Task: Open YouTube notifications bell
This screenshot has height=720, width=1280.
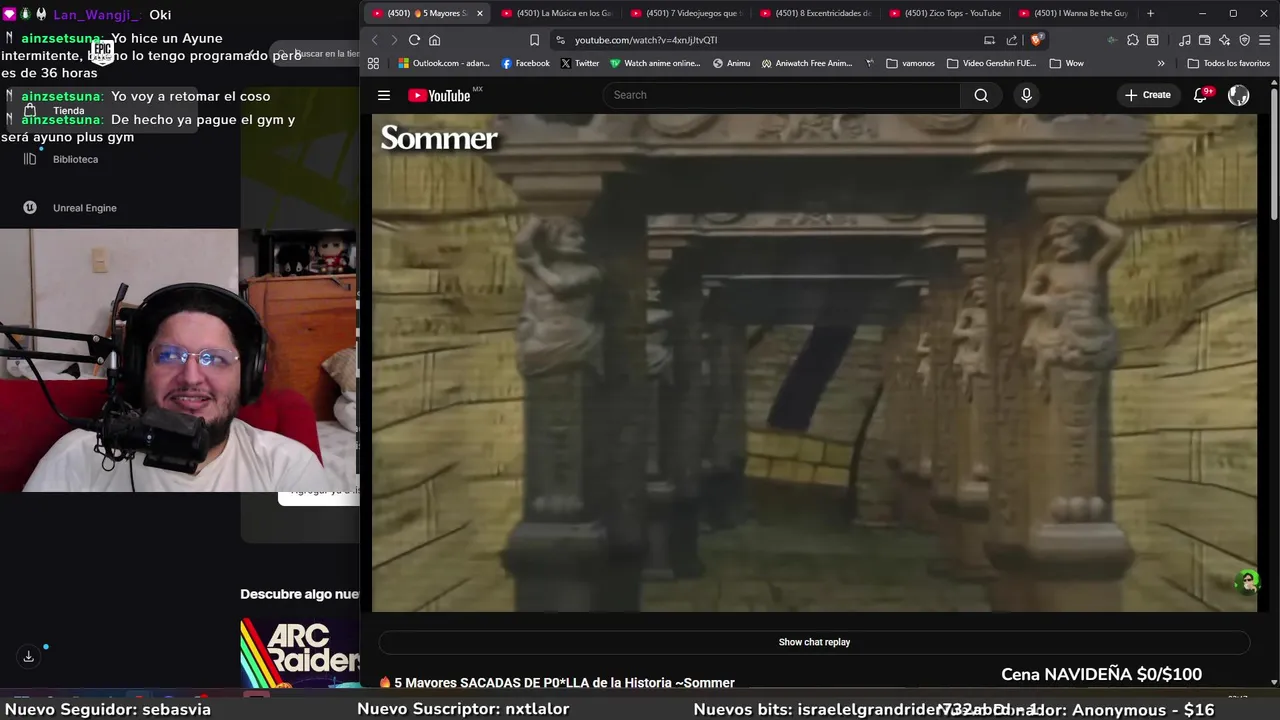Action: click(x=1201, y=95)
